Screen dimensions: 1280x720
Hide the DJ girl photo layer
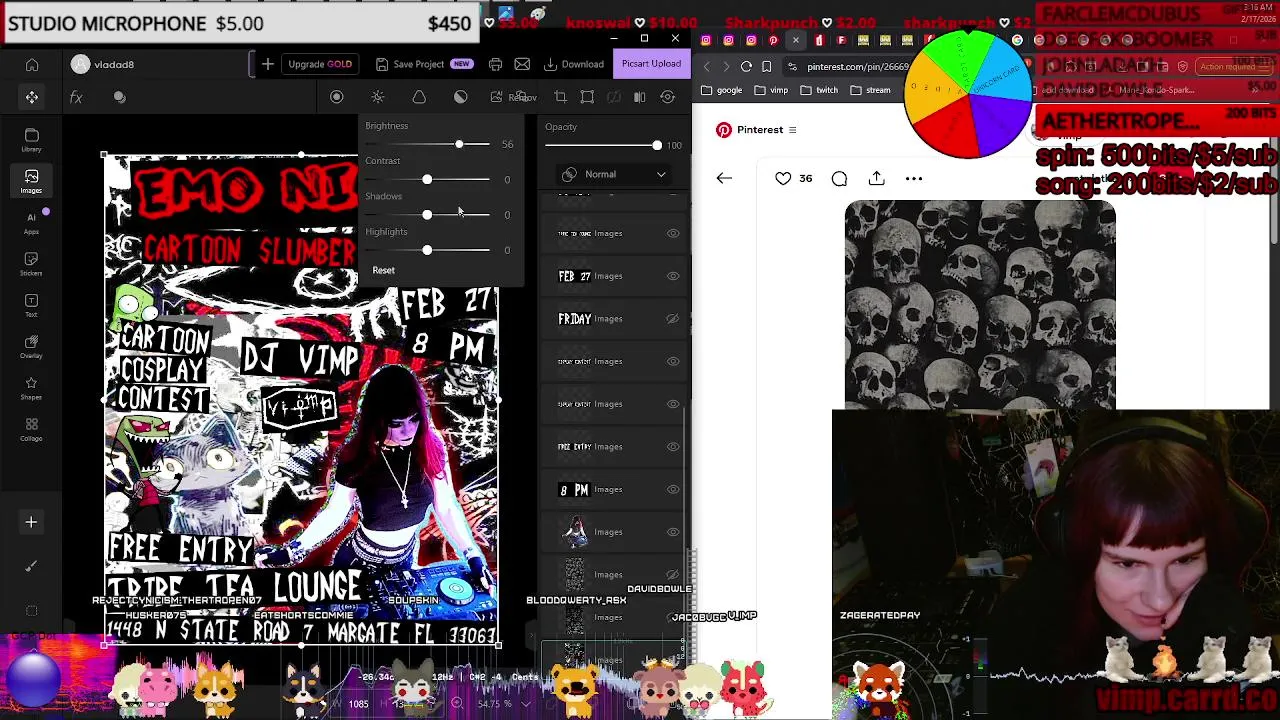[x=673, y=532]
